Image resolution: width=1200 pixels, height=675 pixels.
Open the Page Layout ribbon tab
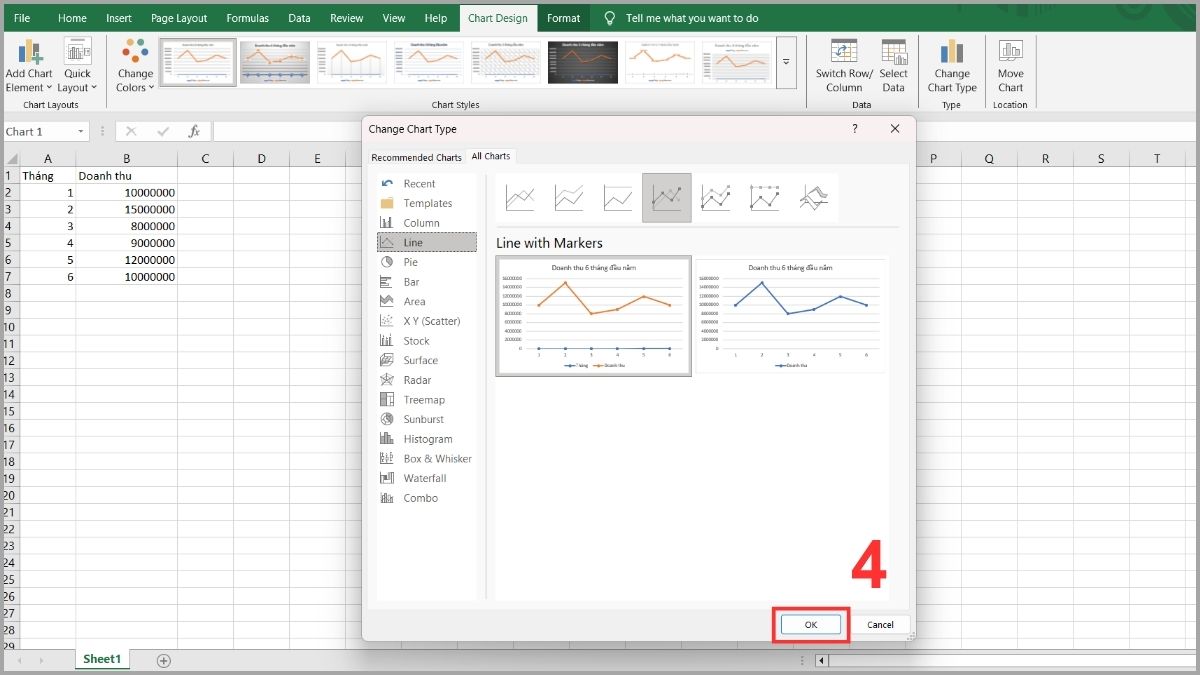point(179,18)
